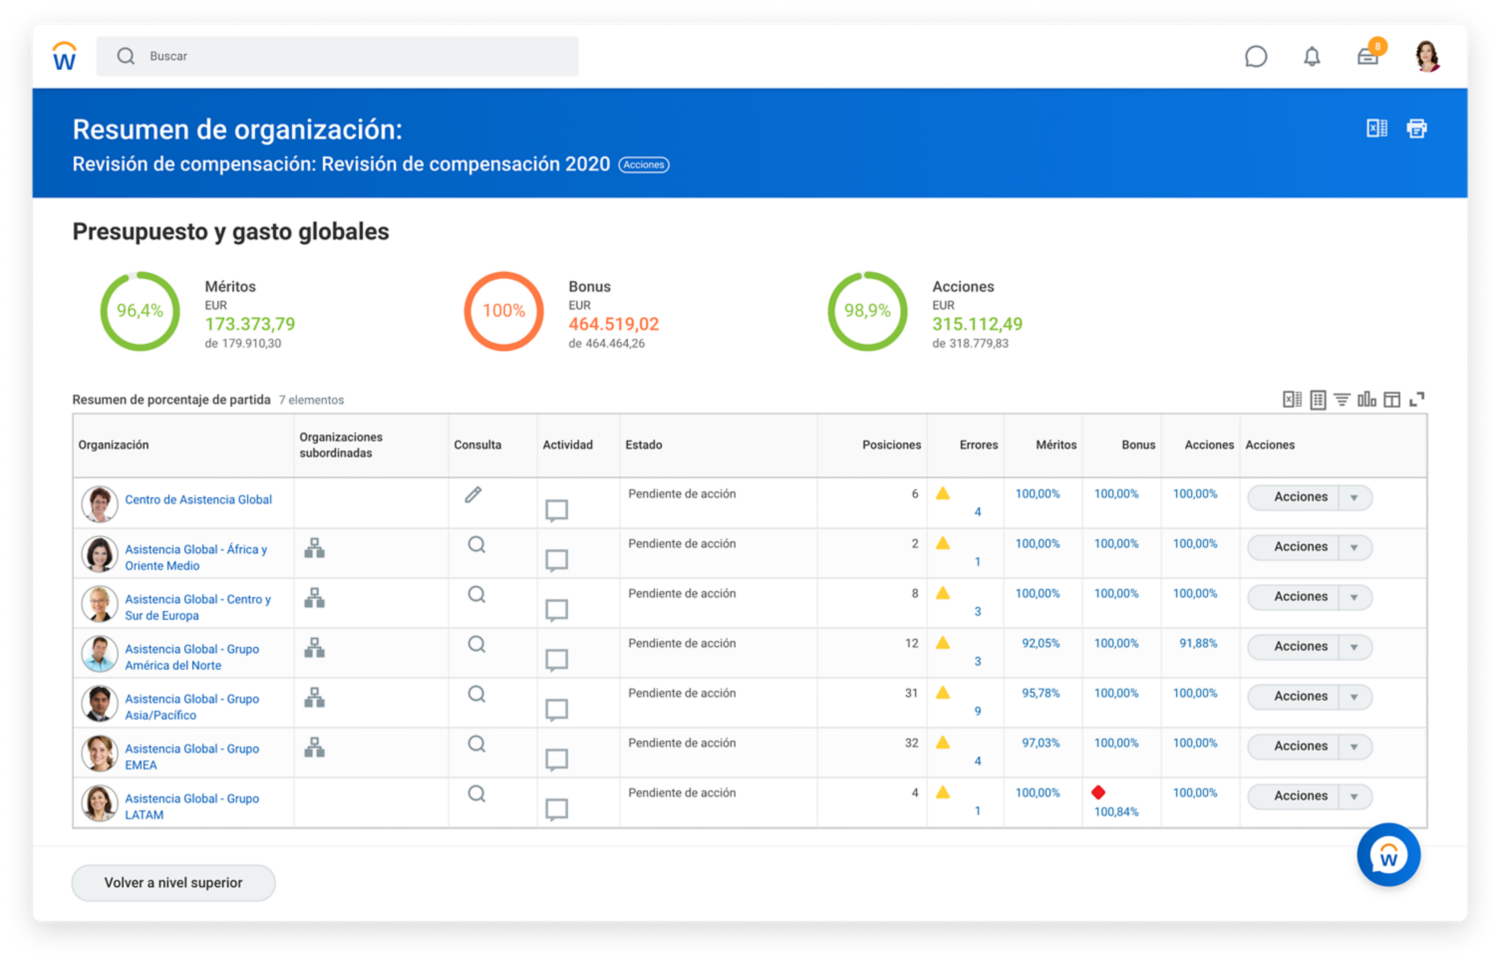Open the filter icon above the table

1341,399
